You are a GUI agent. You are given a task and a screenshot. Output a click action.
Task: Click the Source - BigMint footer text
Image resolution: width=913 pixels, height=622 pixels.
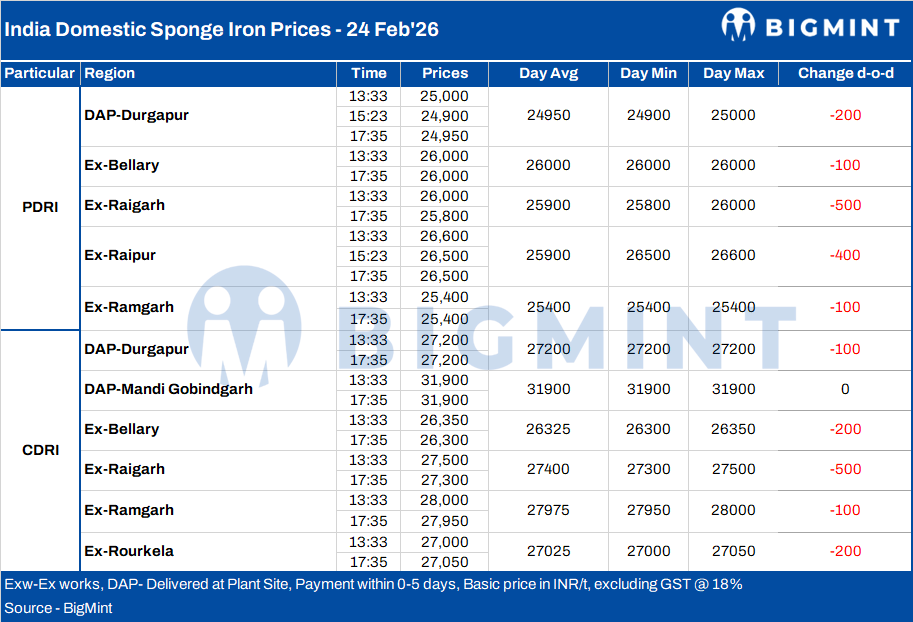point(58,608)
